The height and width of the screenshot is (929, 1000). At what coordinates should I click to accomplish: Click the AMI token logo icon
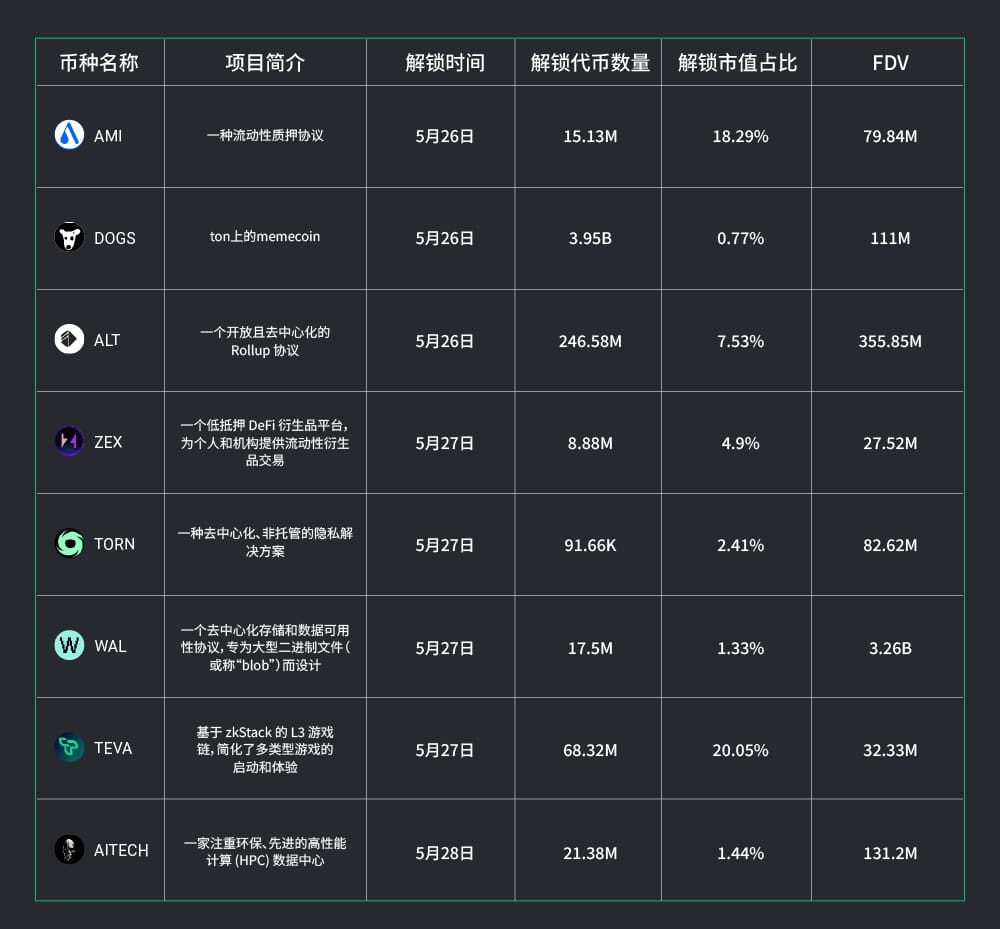tap(69, 135)
